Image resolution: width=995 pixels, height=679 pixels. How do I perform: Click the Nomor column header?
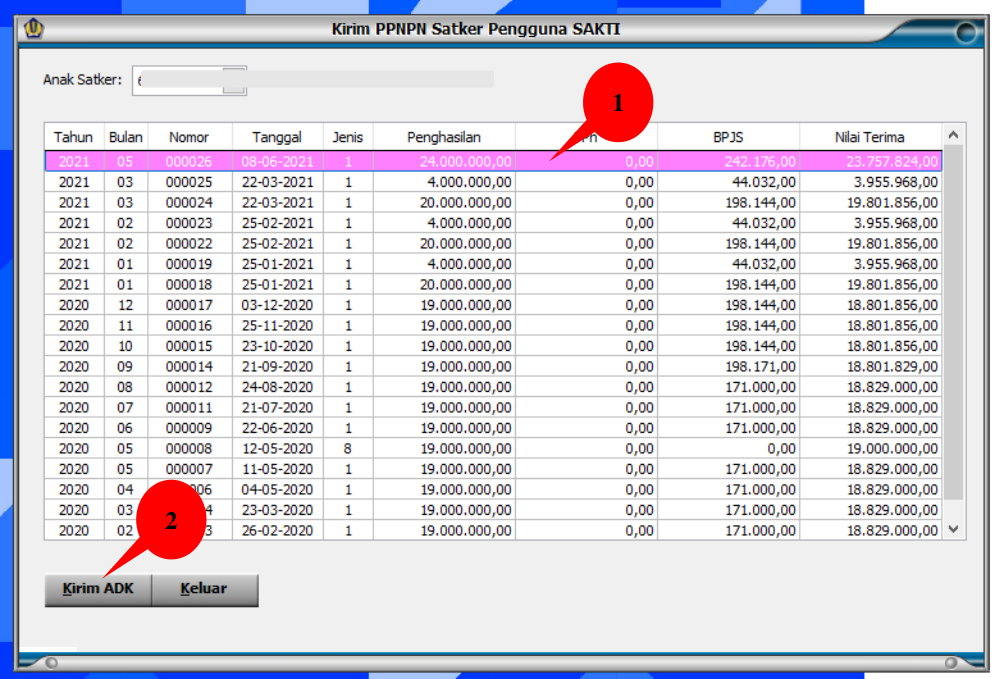[x=189, y=137]
